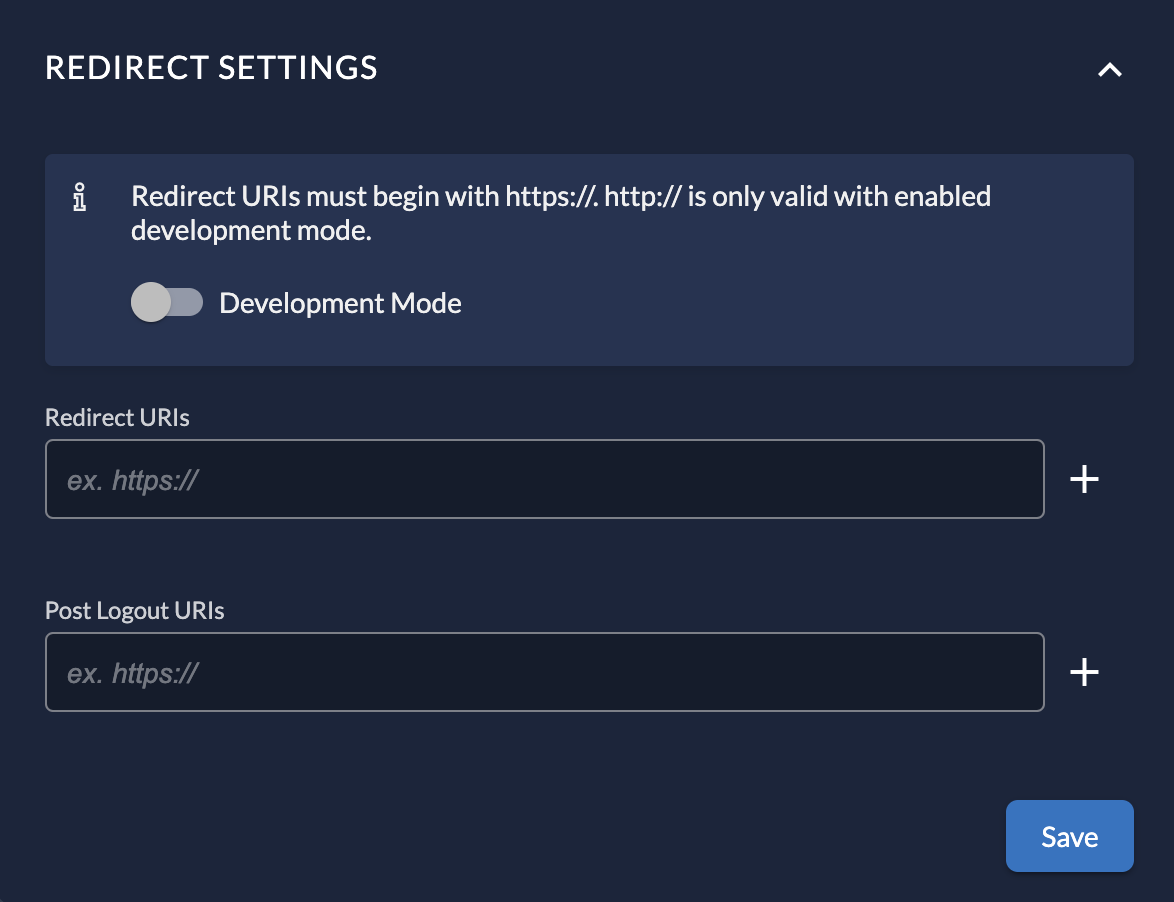Click the Redirect Settings section heading
This screenshot has height=902, width=1174.
pos(212,67)
